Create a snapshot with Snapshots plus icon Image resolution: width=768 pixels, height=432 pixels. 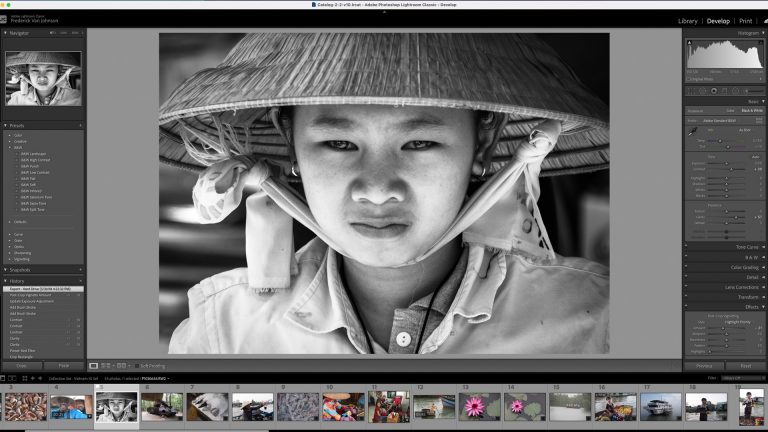pos(81,270)
